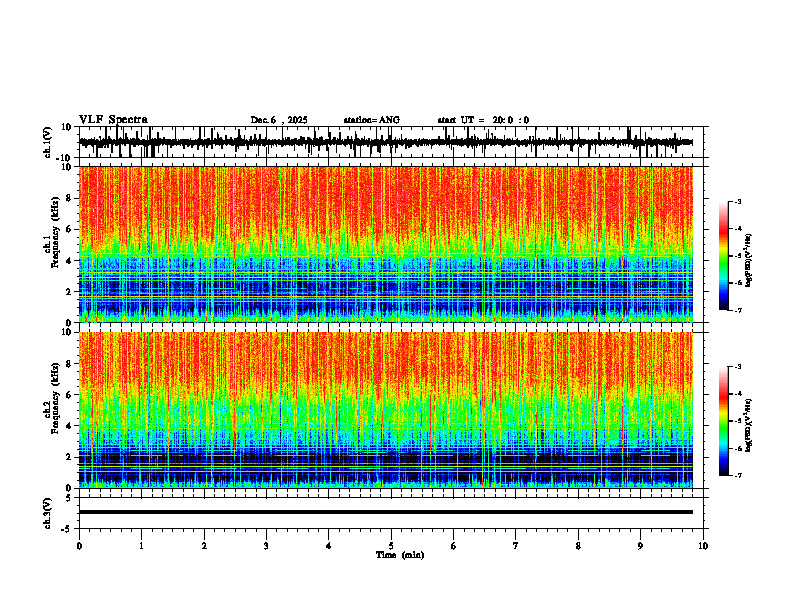Click the "ch.1 Frequency (kHz)" axis label
This screenshot has height=612, width=792.
point(52,232)
